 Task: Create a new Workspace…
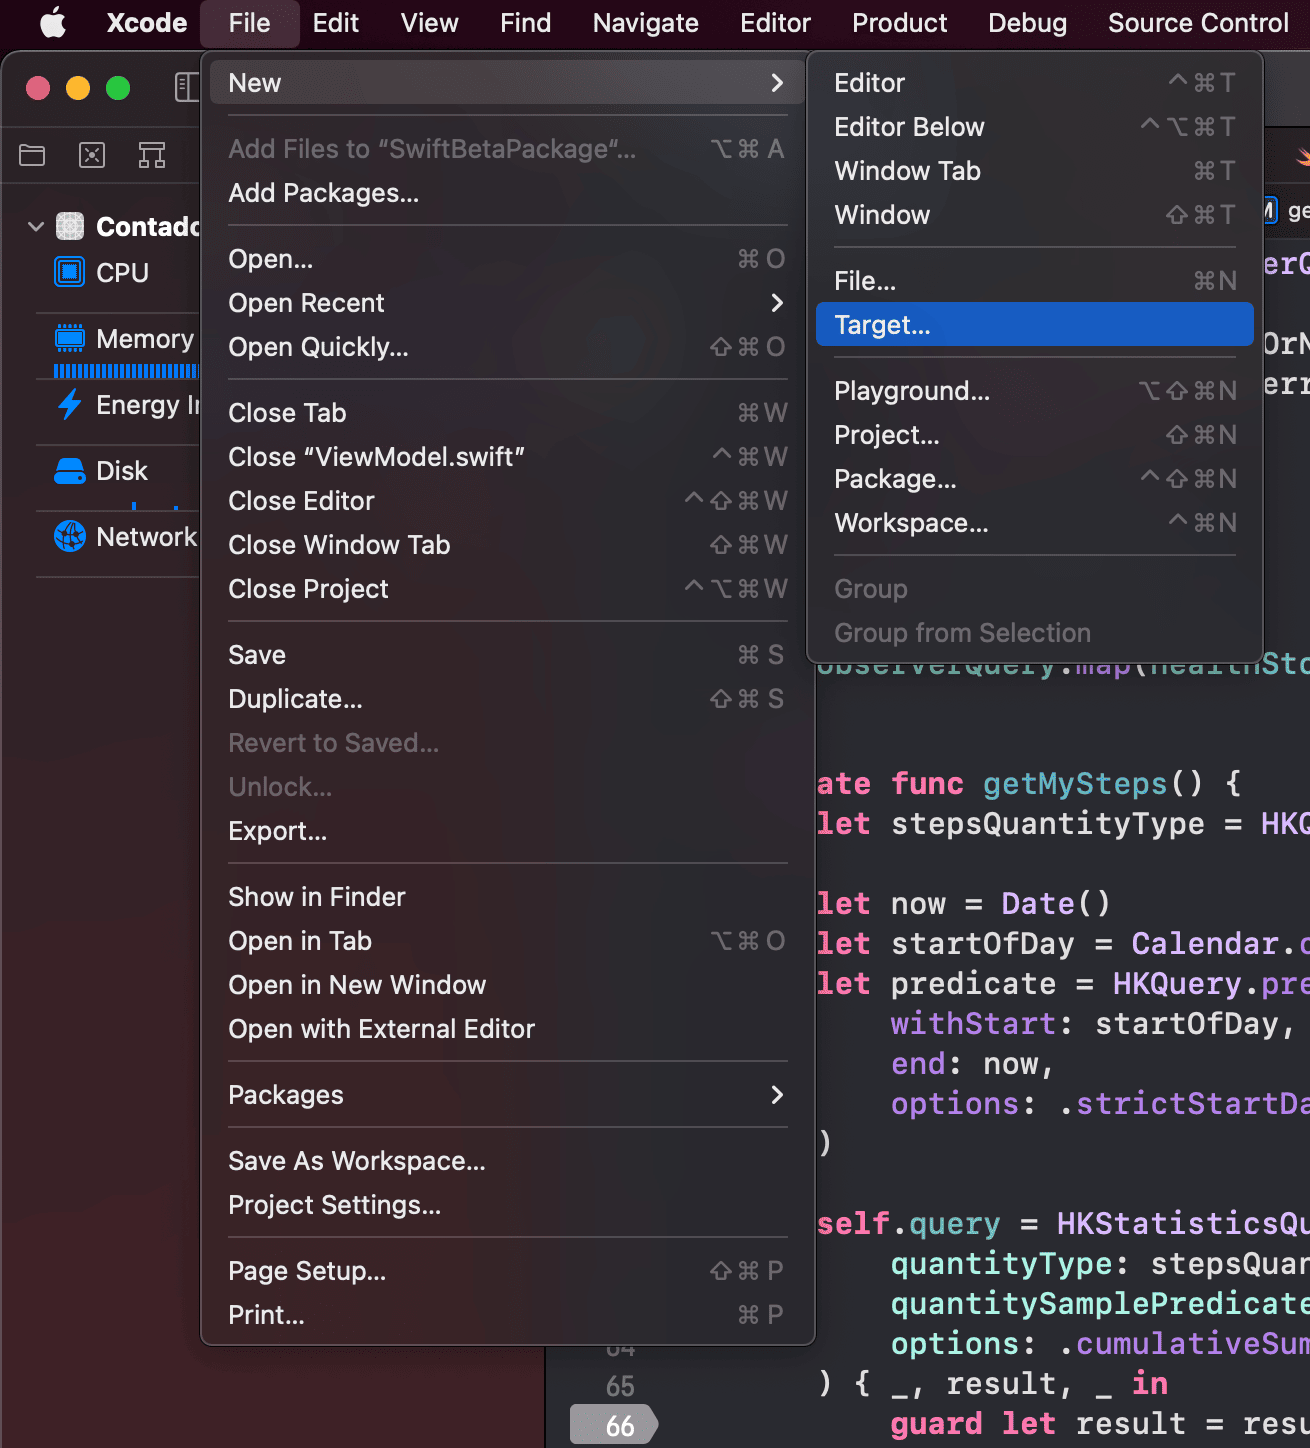1035,523
